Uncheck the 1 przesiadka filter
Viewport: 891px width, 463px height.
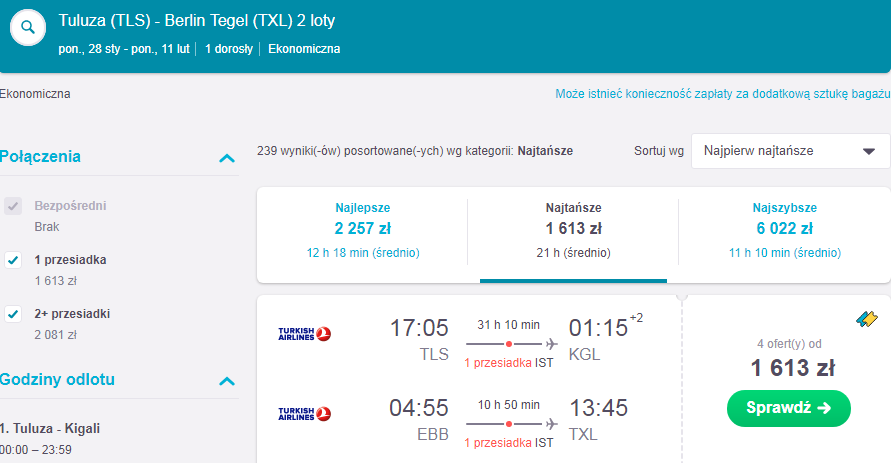pyautogui.click(x=13, y=260)
